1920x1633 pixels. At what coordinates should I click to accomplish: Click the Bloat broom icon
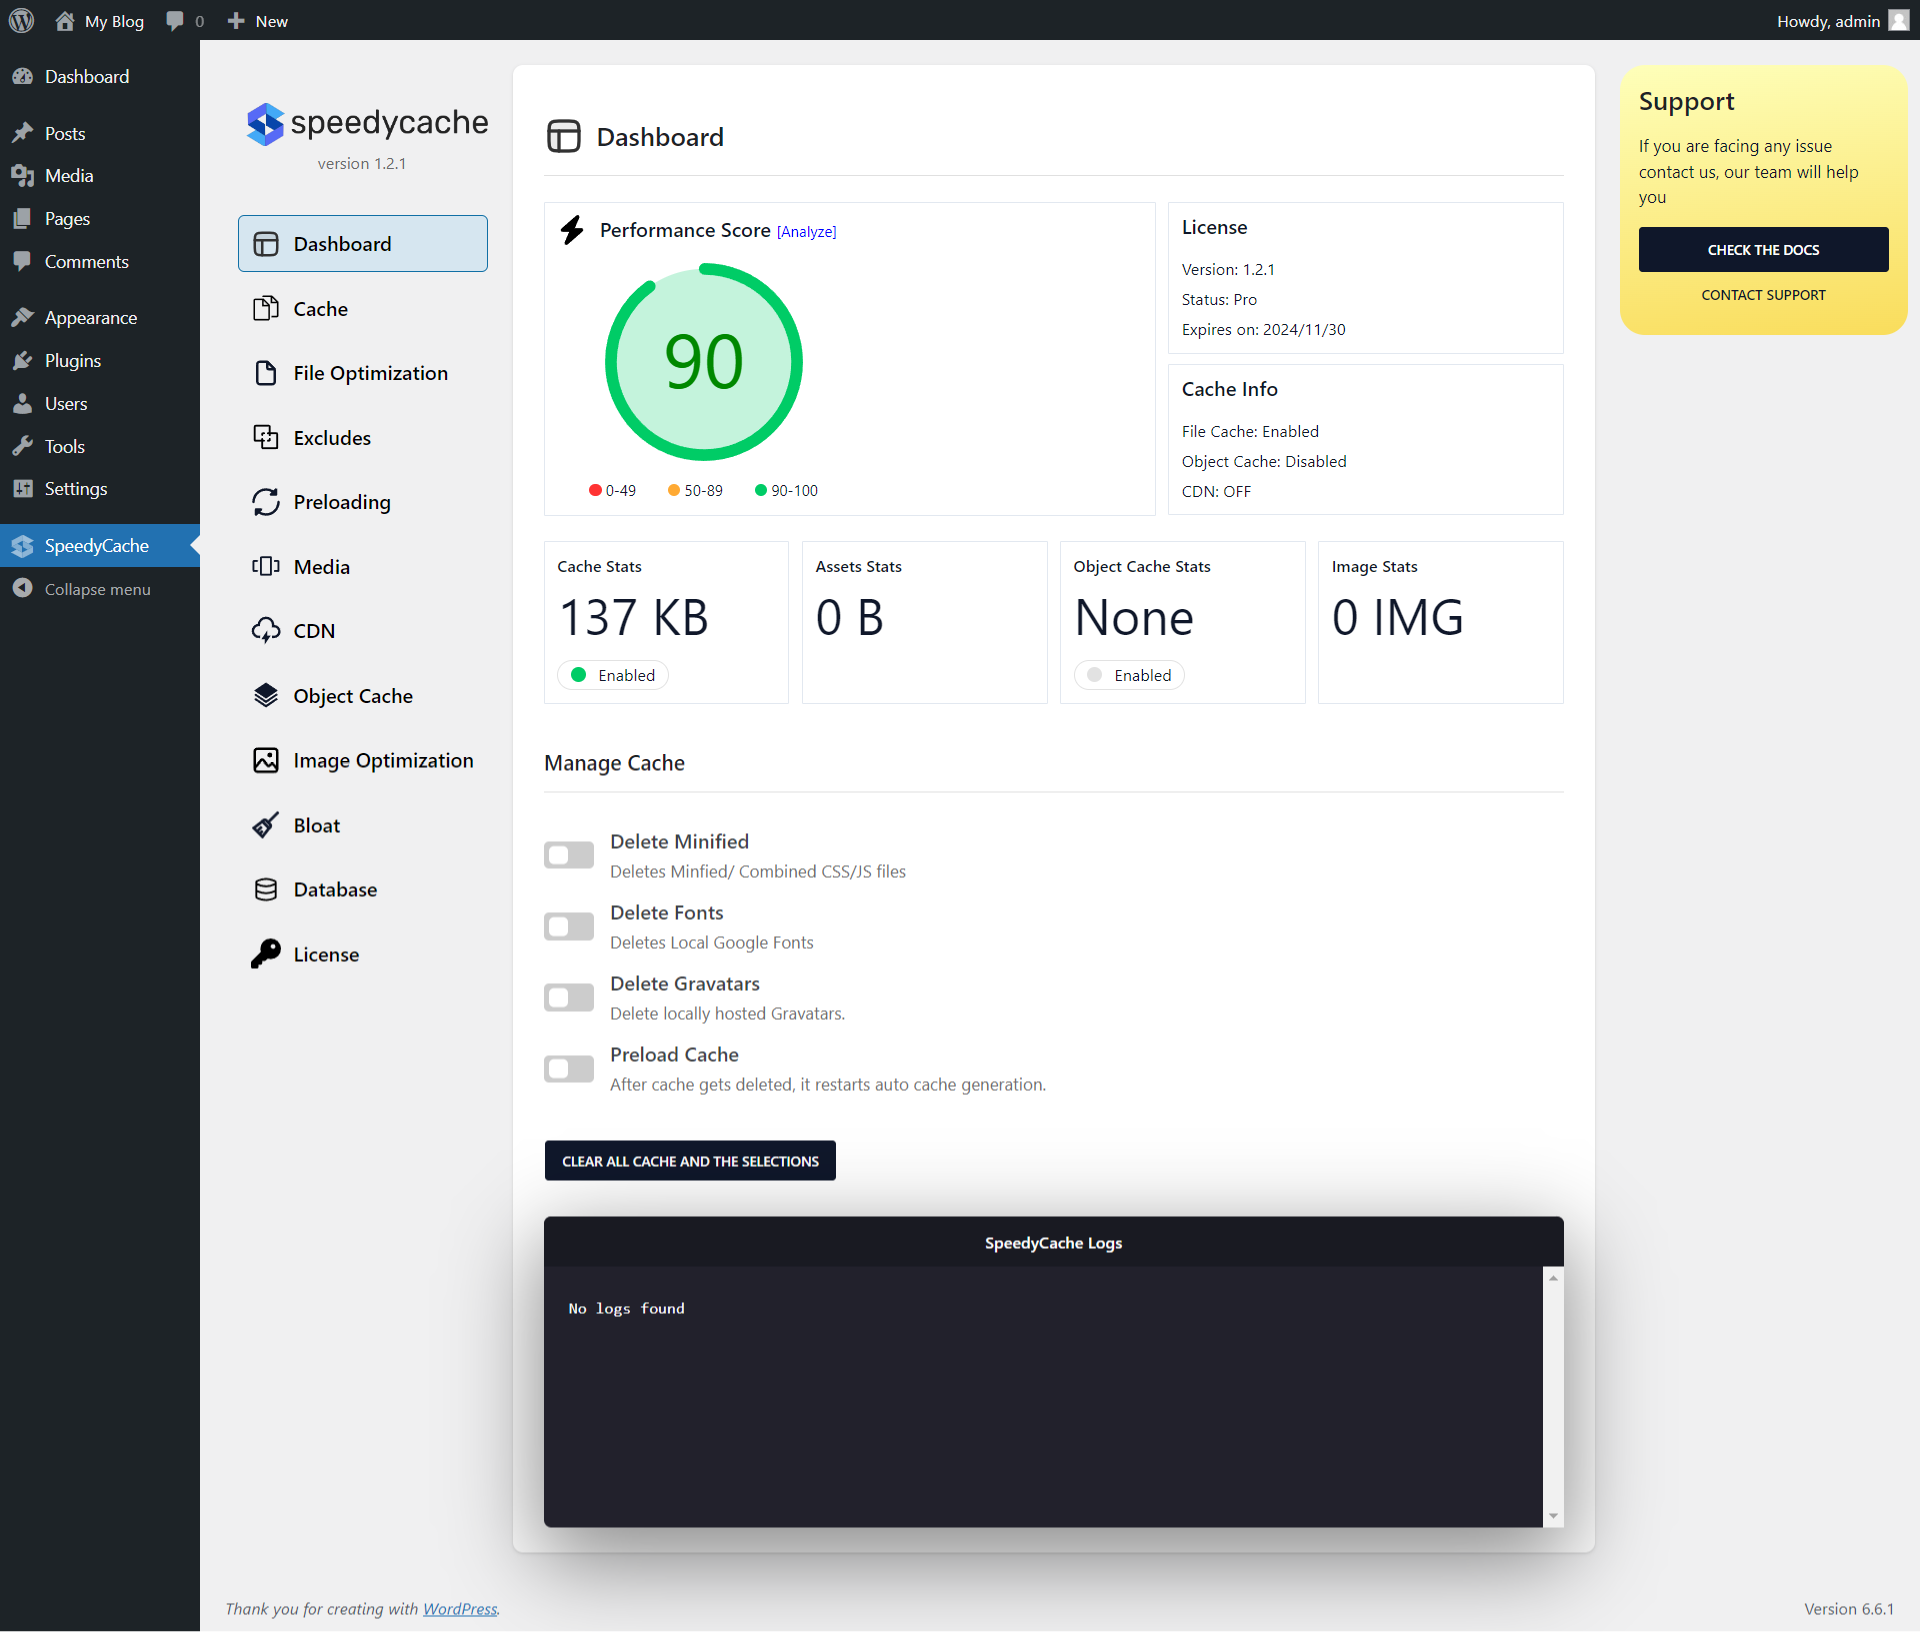[265, 825]
